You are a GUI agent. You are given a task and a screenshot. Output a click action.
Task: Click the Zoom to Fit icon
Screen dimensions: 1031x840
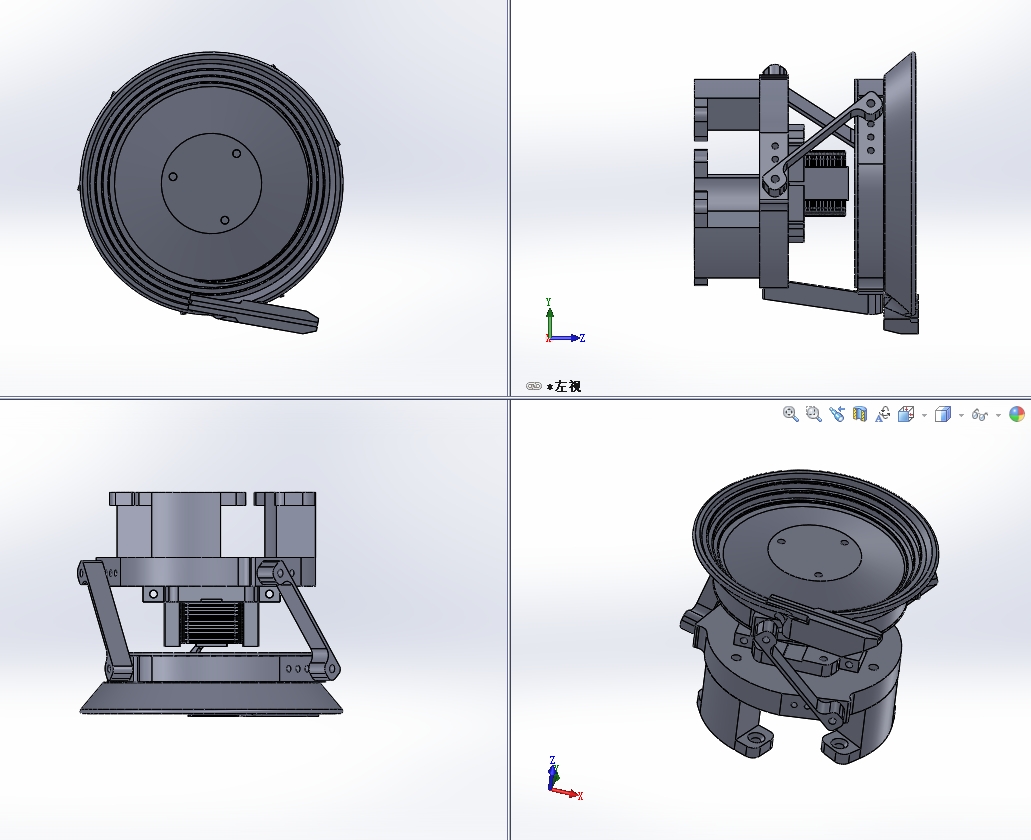tap(790, 414)
